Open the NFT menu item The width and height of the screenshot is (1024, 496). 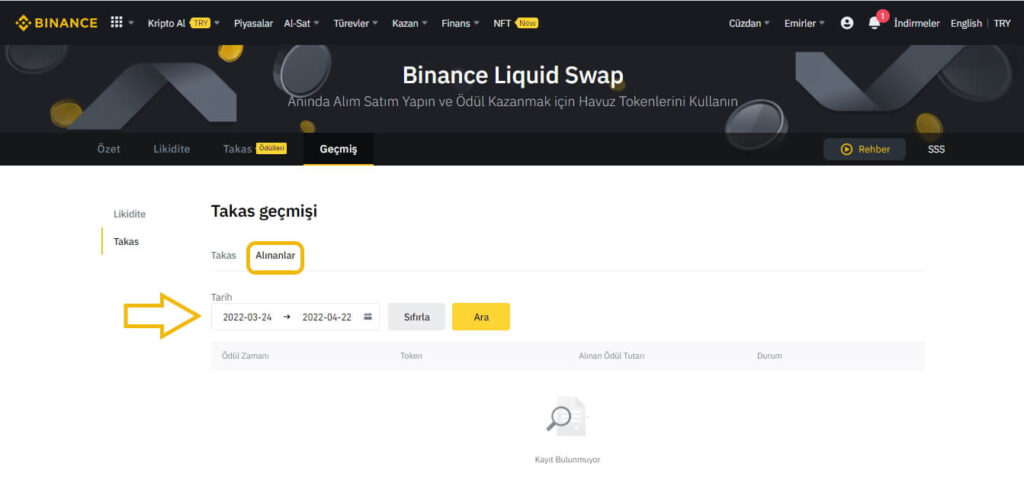(516, 23)
